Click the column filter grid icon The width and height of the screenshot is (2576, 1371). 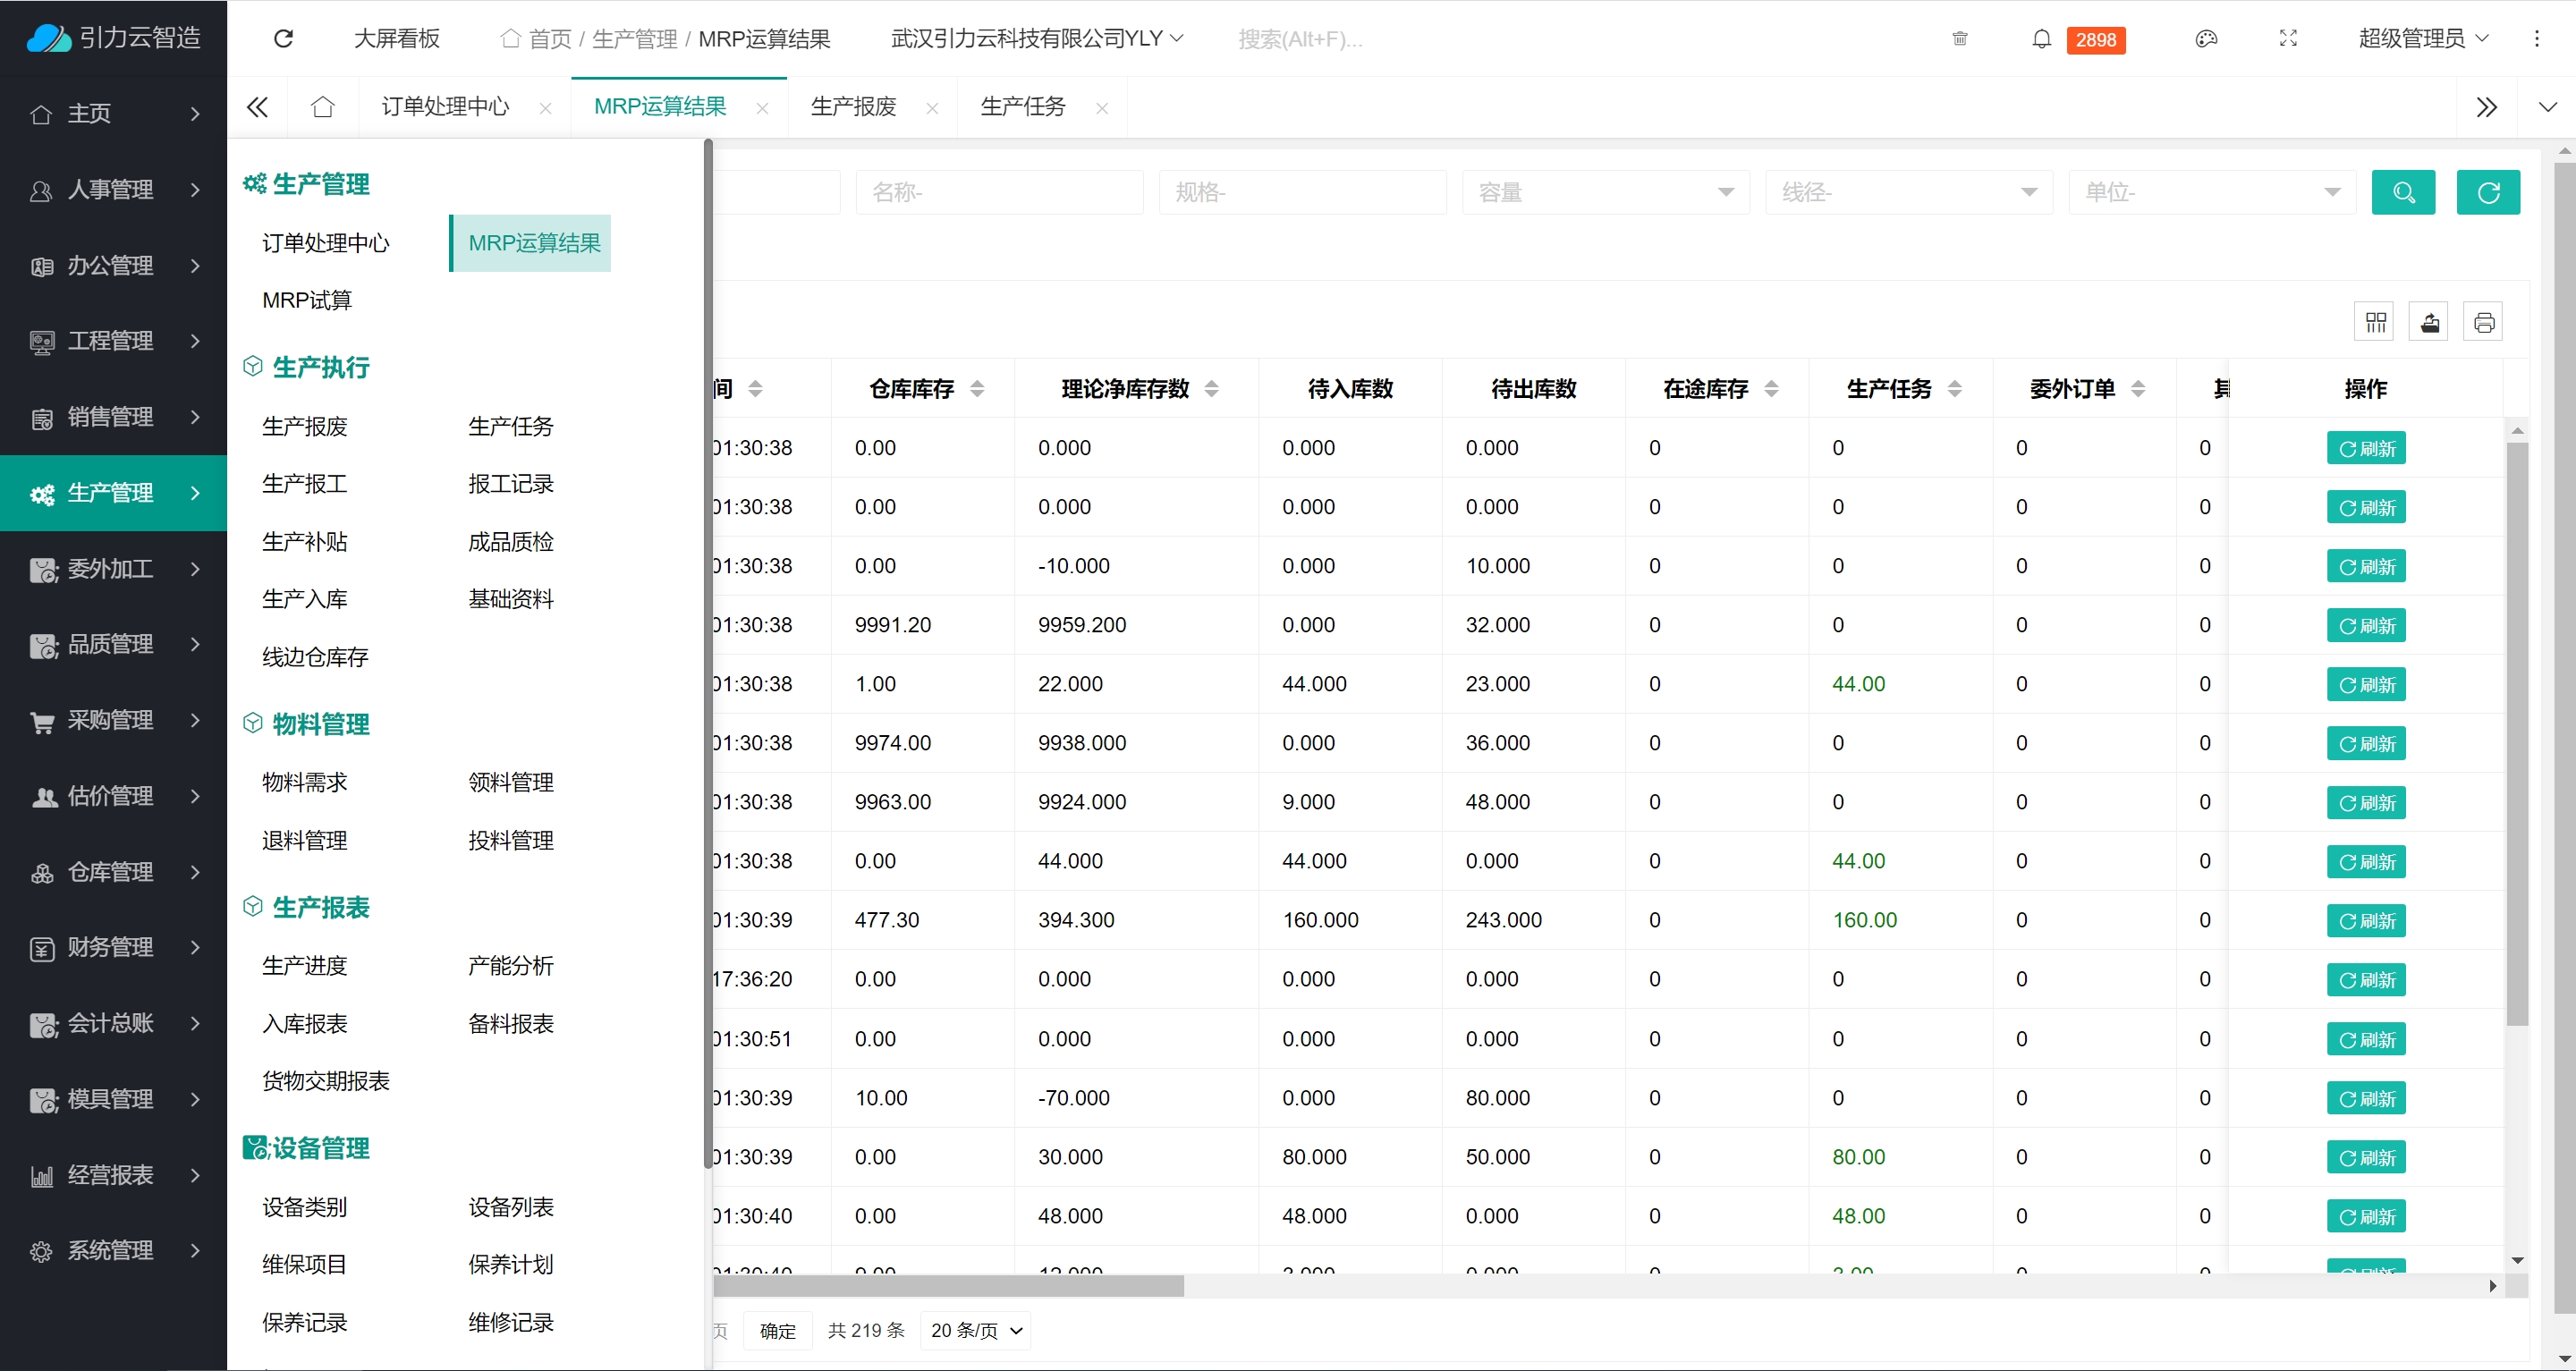tap(2376, 322)
